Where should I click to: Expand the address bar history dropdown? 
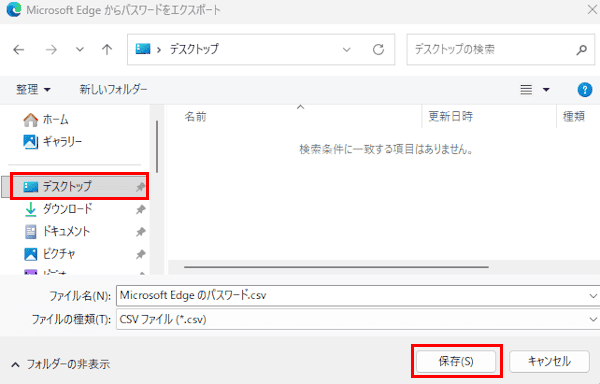coord(347,49)
